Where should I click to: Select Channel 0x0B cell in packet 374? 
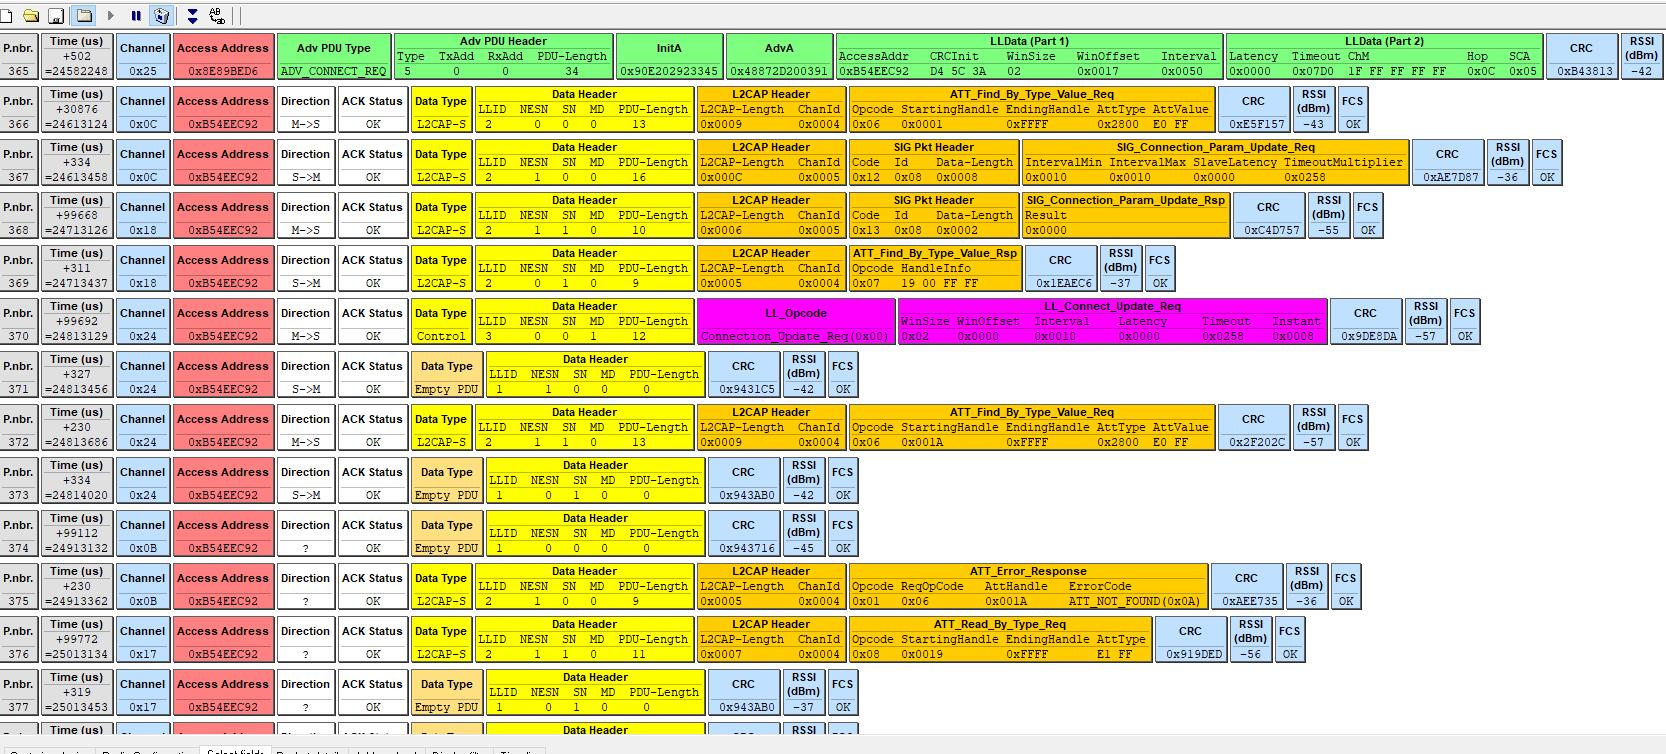click(x=143, y=533)
